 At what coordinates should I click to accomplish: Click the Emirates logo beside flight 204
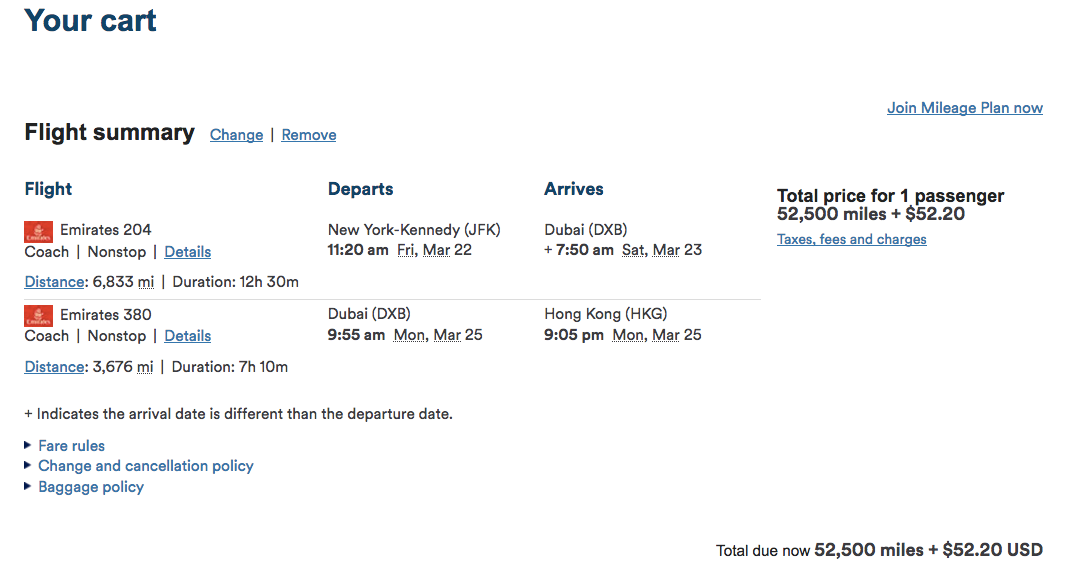click(39, 232)
